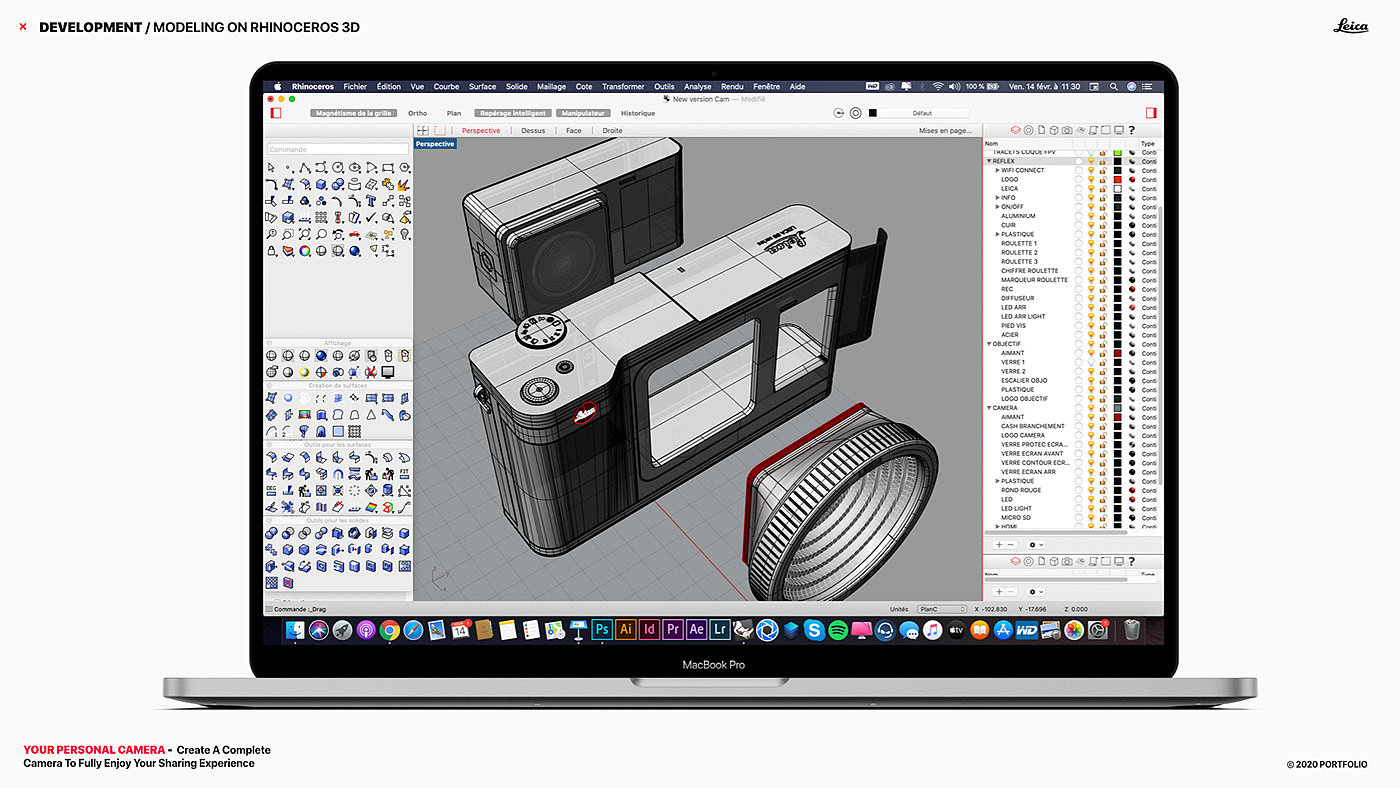Screen dimensions: 1400x788
Task: Click the Mises en page button
Action: pos(945,131)
